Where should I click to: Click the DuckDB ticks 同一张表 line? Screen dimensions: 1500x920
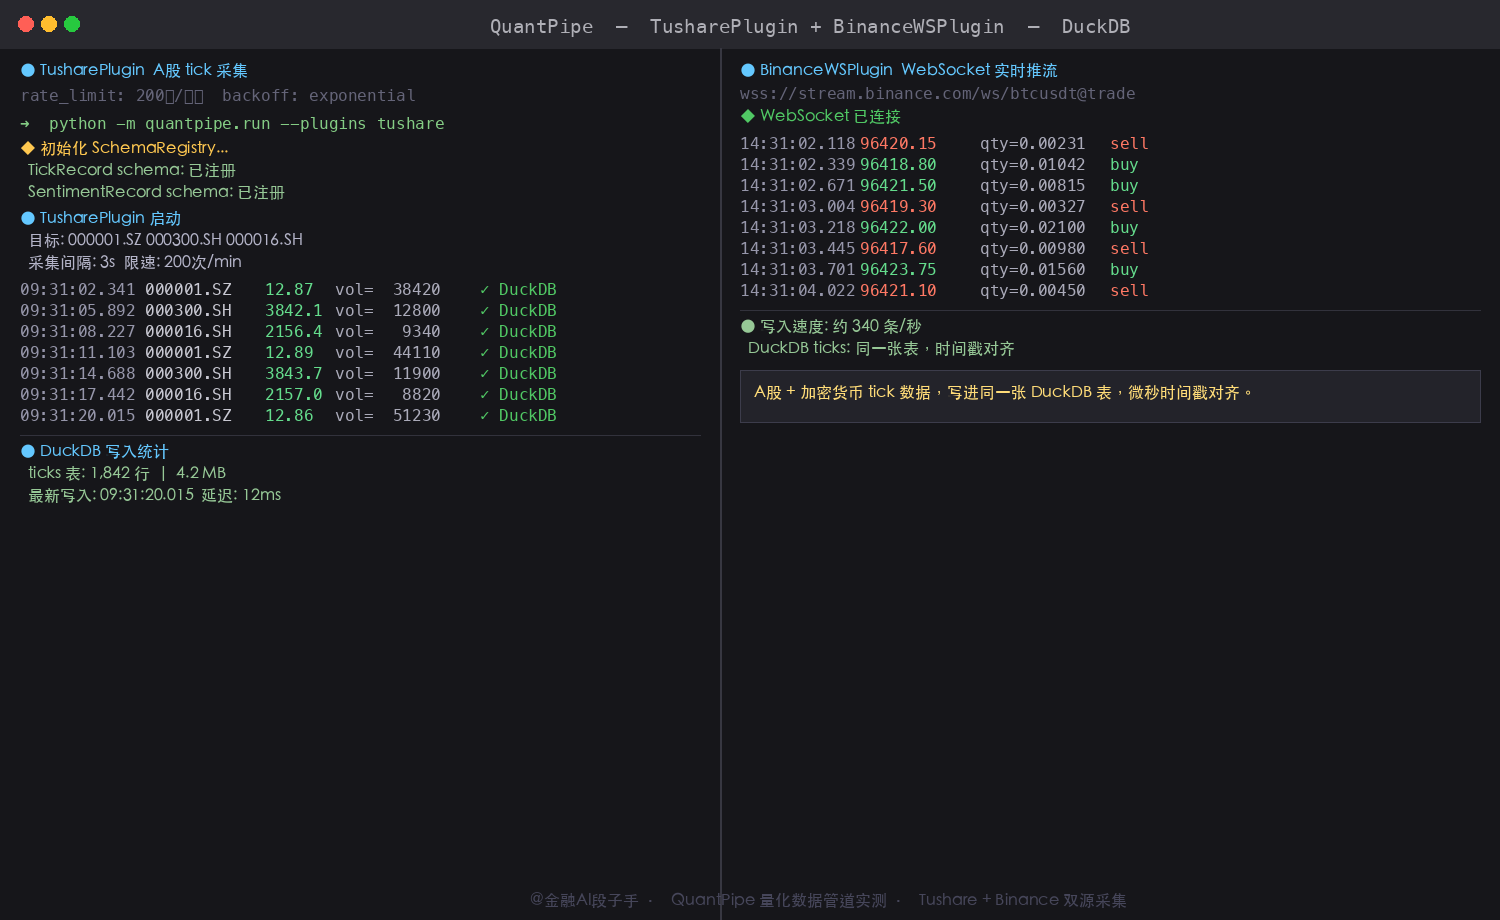click(881, 349)
